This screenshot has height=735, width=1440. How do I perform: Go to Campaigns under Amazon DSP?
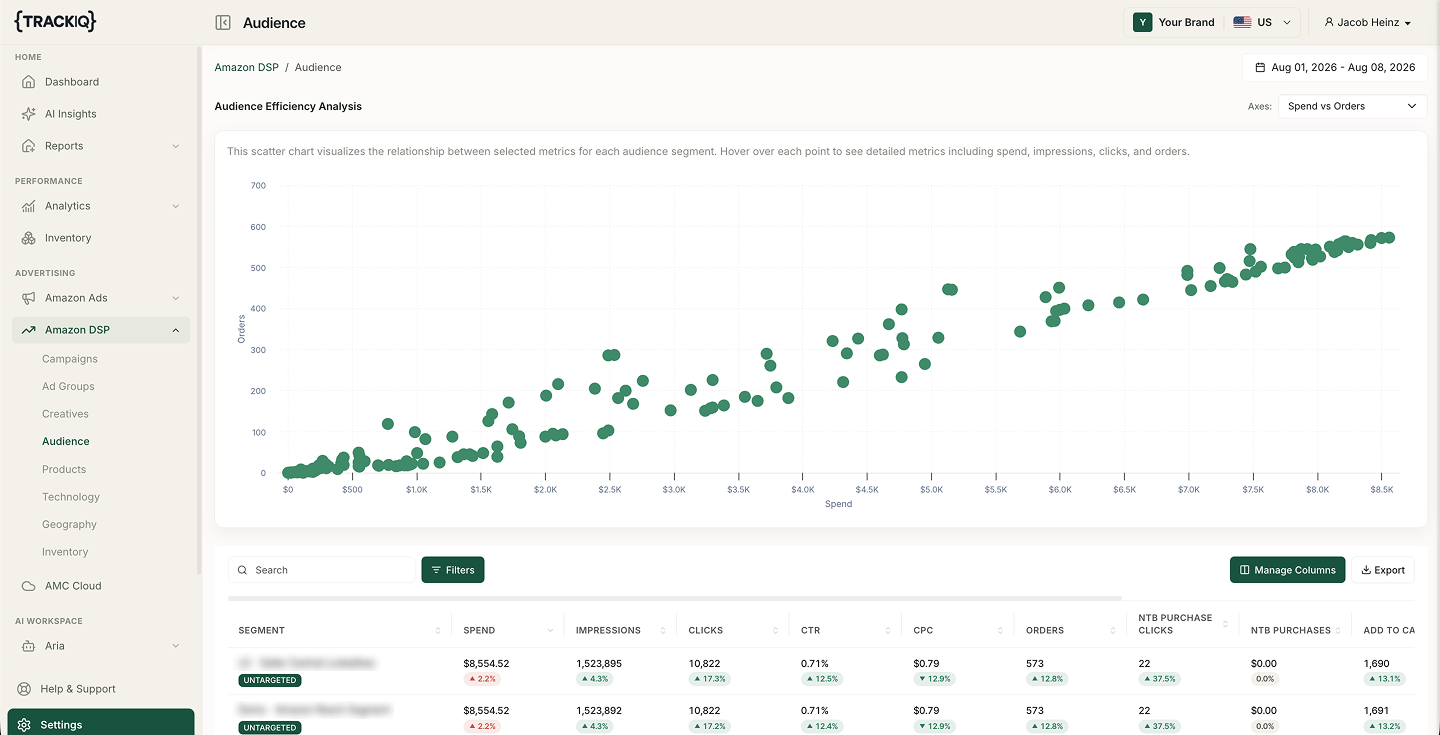click(70, 359)
